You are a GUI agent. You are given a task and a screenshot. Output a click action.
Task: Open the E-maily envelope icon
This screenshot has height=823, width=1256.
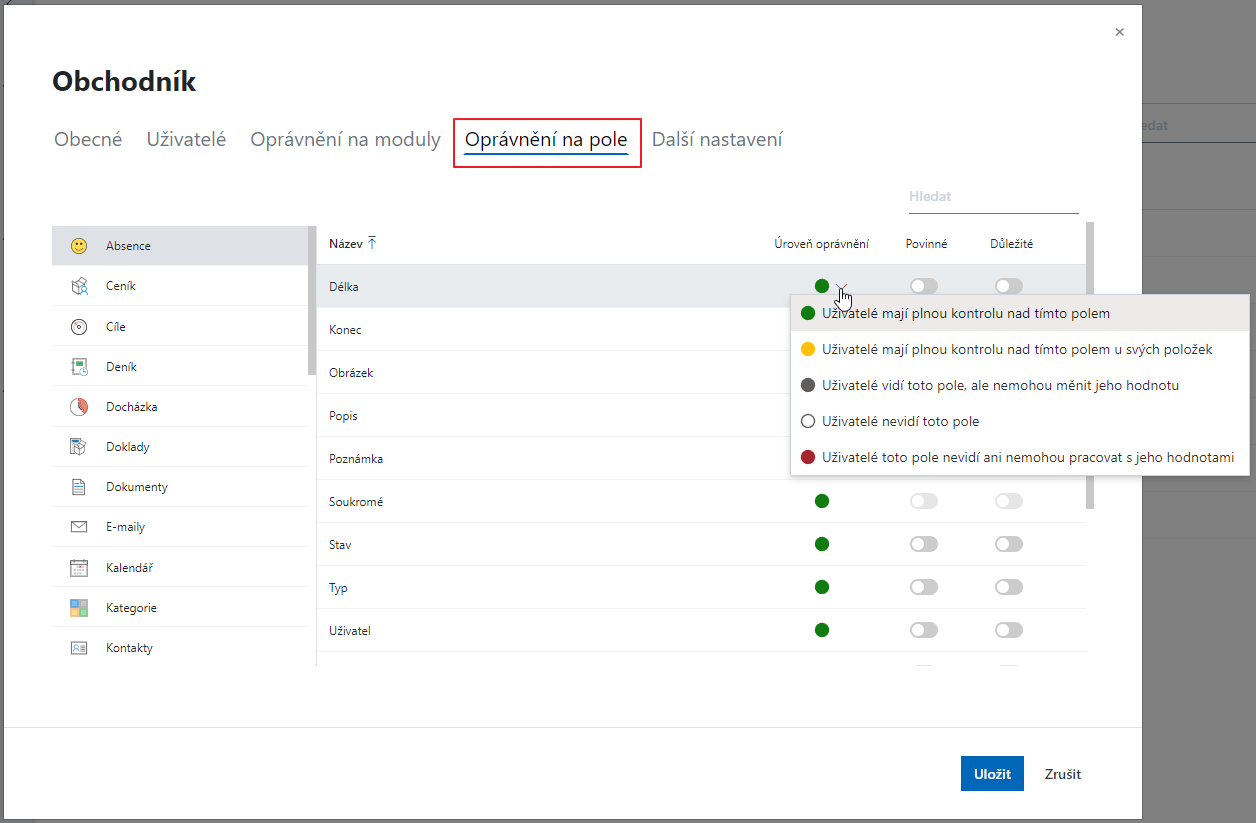point(79,527)
